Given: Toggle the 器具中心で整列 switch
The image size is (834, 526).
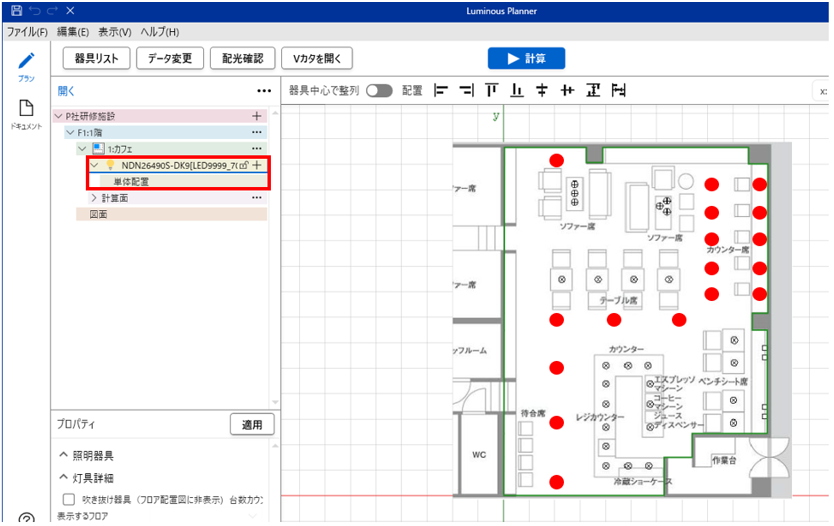Looking at the screenshot, I should pos(379,90).
